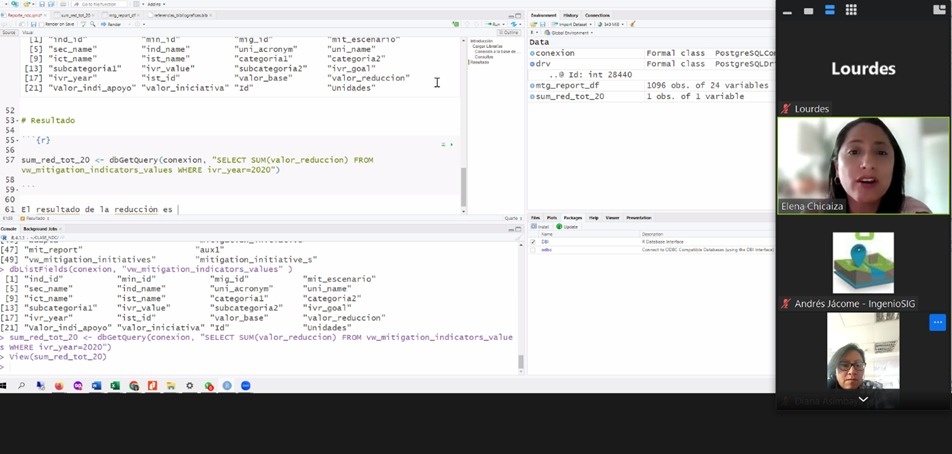Select Cargar Librerías in the outline
This screenshot has height=454, width=952.
point(487,46)
